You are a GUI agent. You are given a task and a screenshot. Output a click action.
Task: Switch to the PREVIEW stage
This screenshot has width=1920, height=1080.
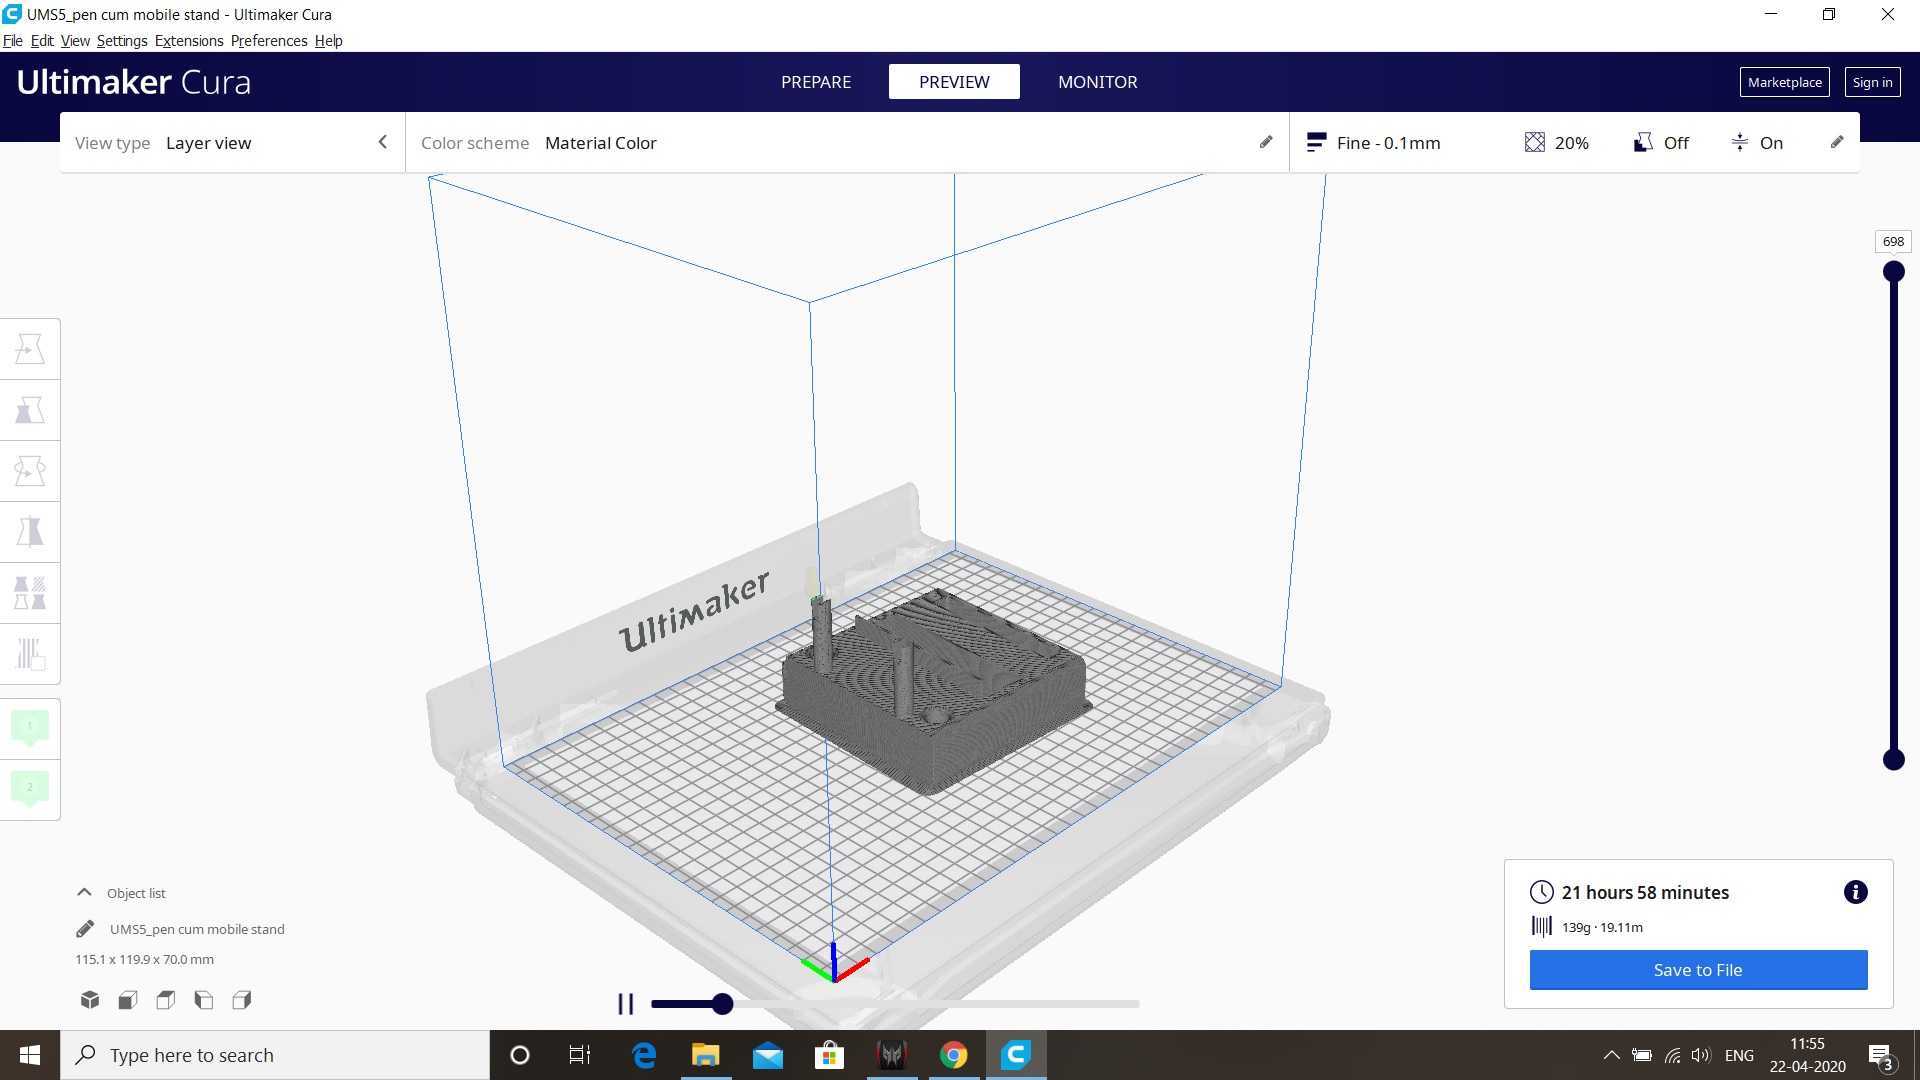(954, 82)
